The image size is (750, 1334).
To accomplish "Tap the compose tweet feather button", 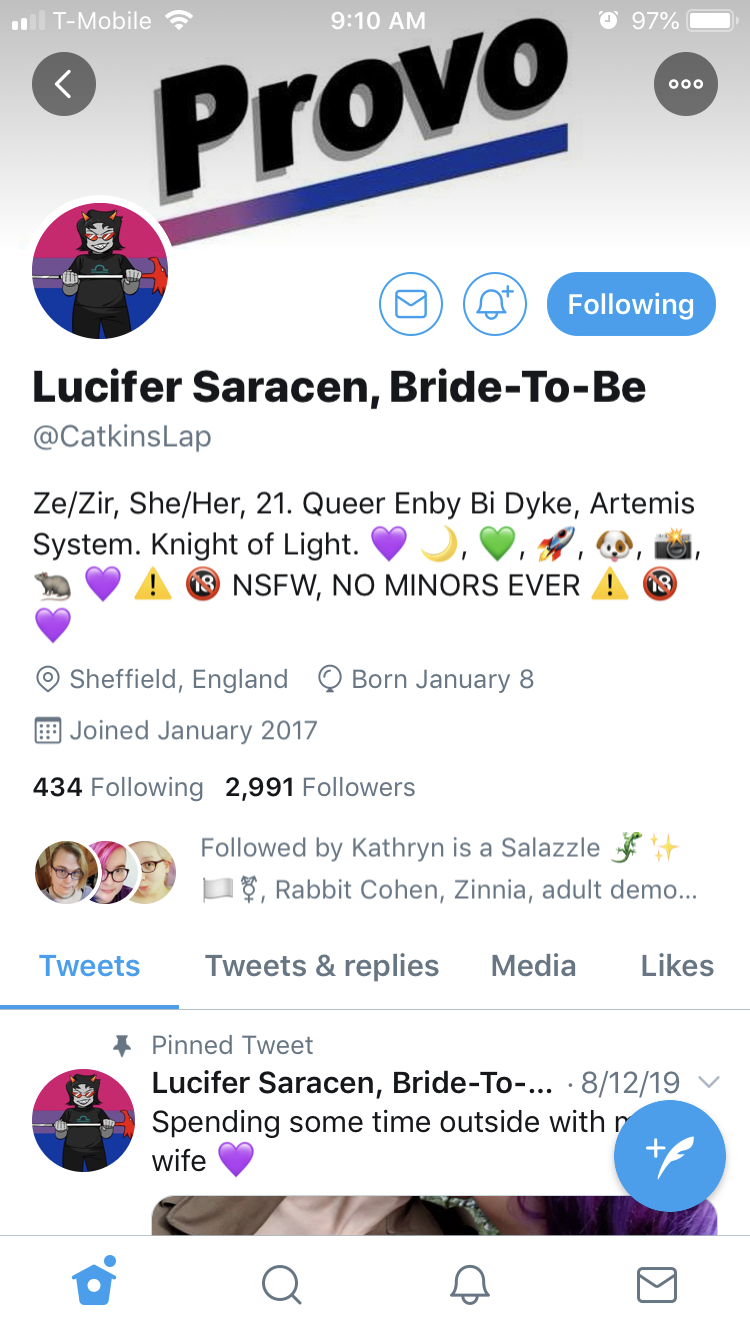I will pyautogui.click(x=670, y=1156).
